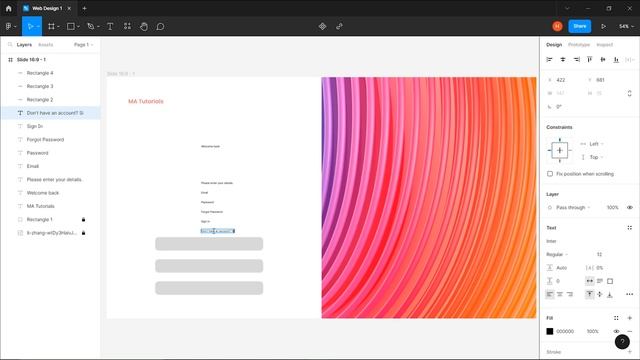
Task: Set text align left
Action: 550,294
